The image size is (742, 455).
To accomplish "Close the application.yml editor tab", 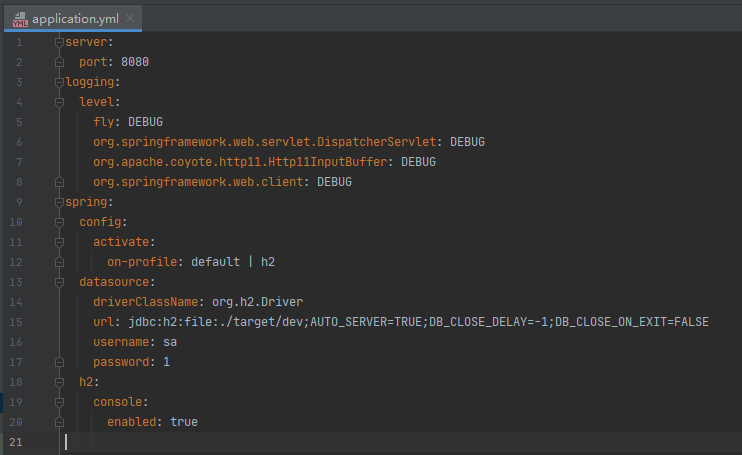I will (131, 19).
